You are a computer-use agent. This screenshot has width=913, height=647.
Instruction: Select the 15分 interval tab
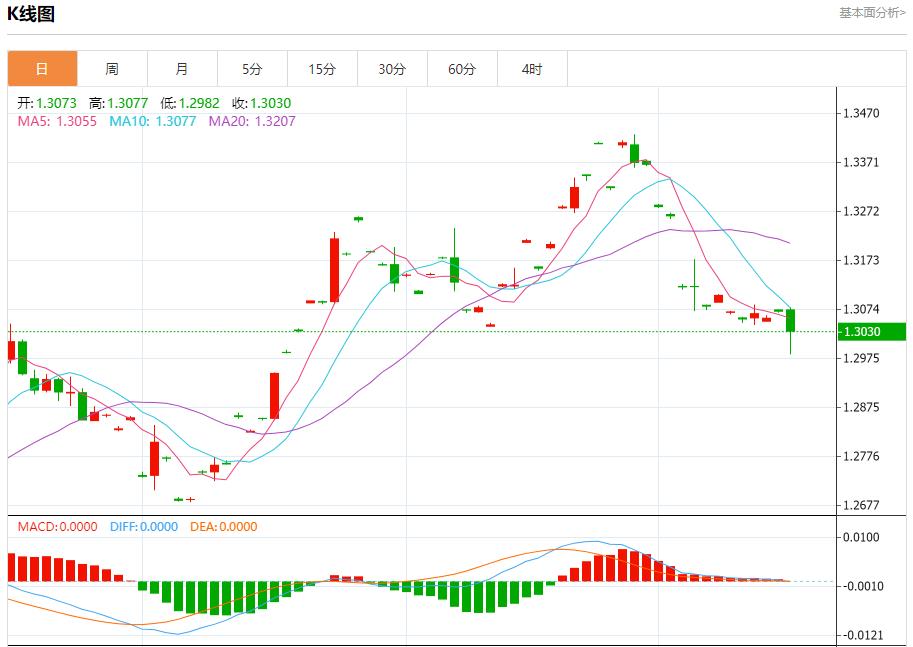tap(322, 69)
